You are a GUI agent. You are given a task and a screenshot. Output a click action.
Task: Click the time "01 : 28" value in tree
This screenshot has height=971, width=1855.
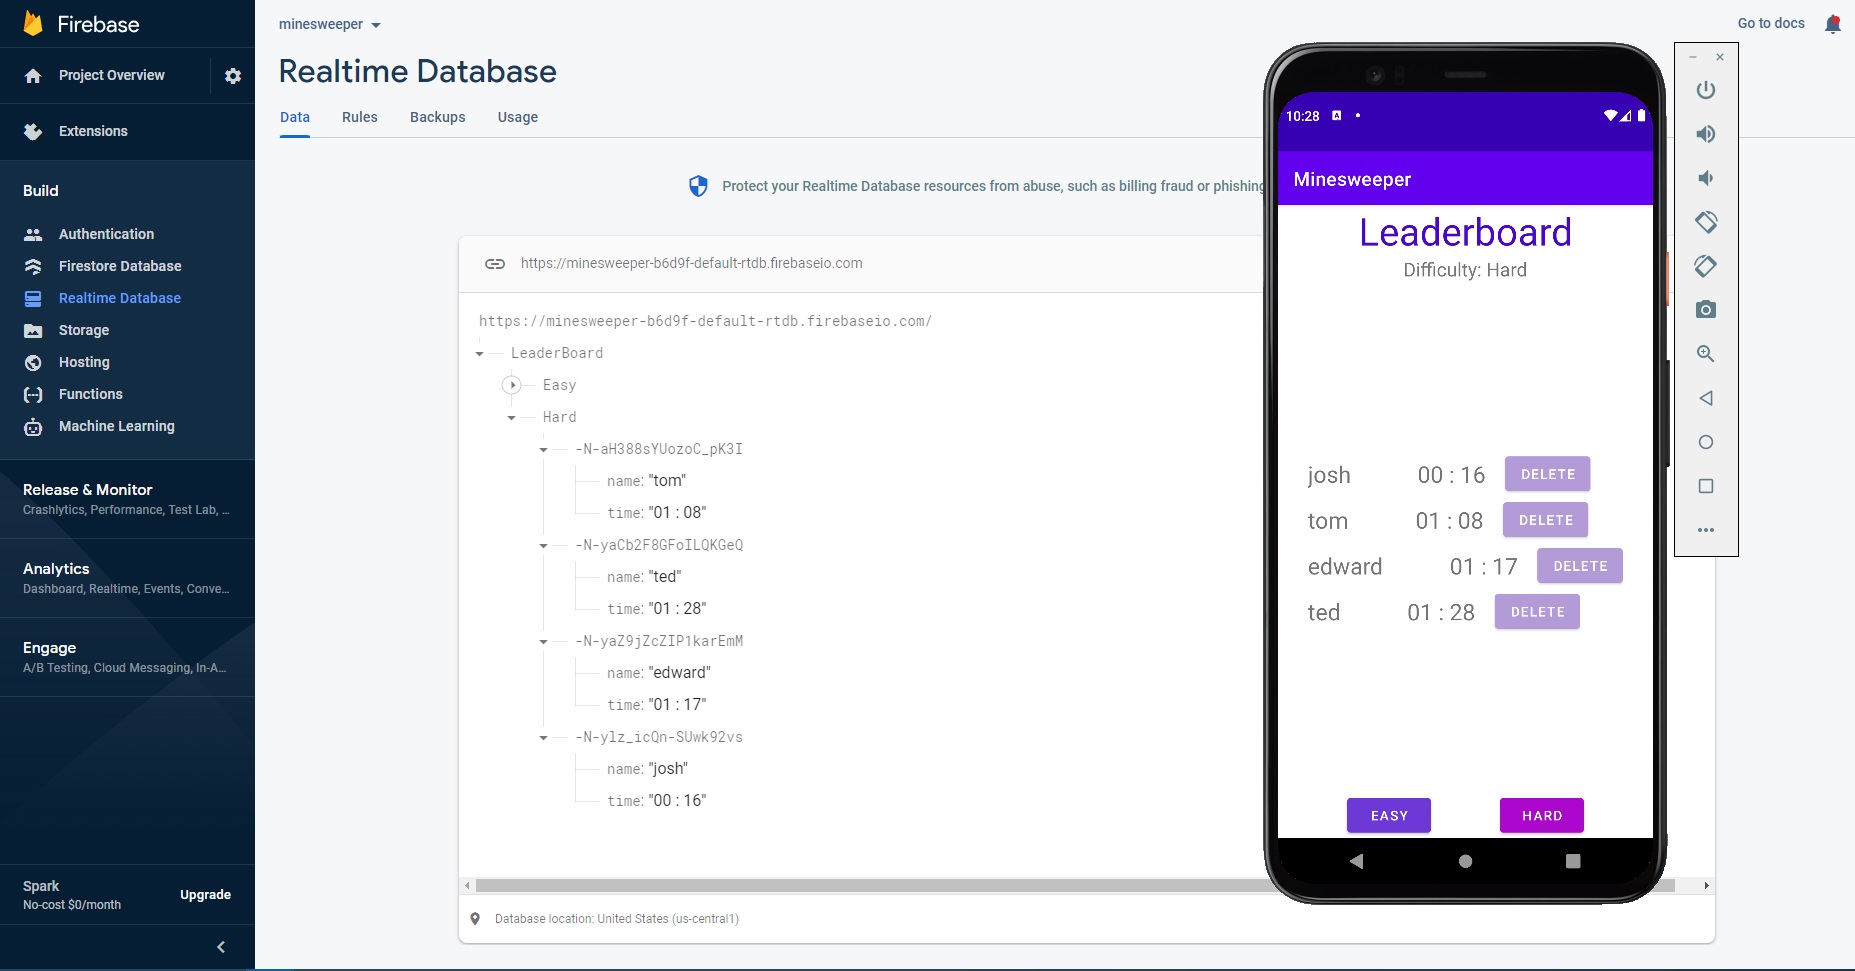click(x=677, y=609)
